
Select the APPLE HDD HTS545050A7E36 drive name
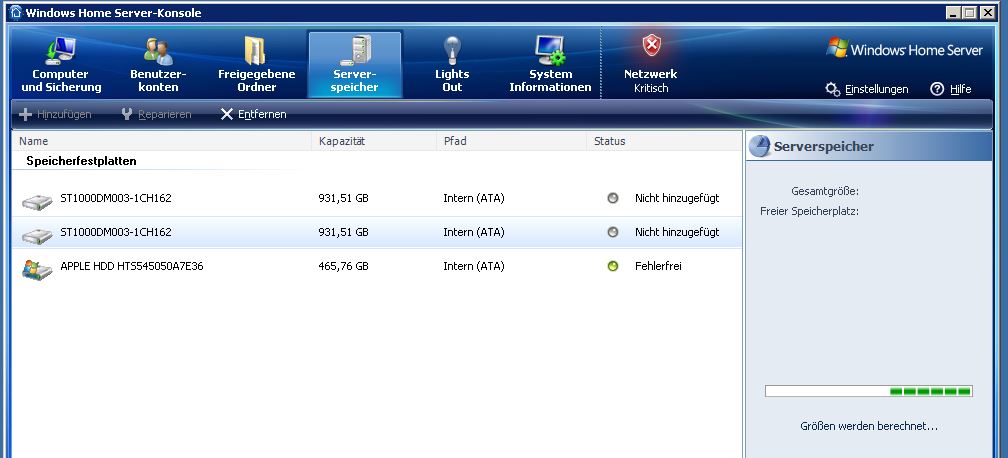(x=132, y=266)
